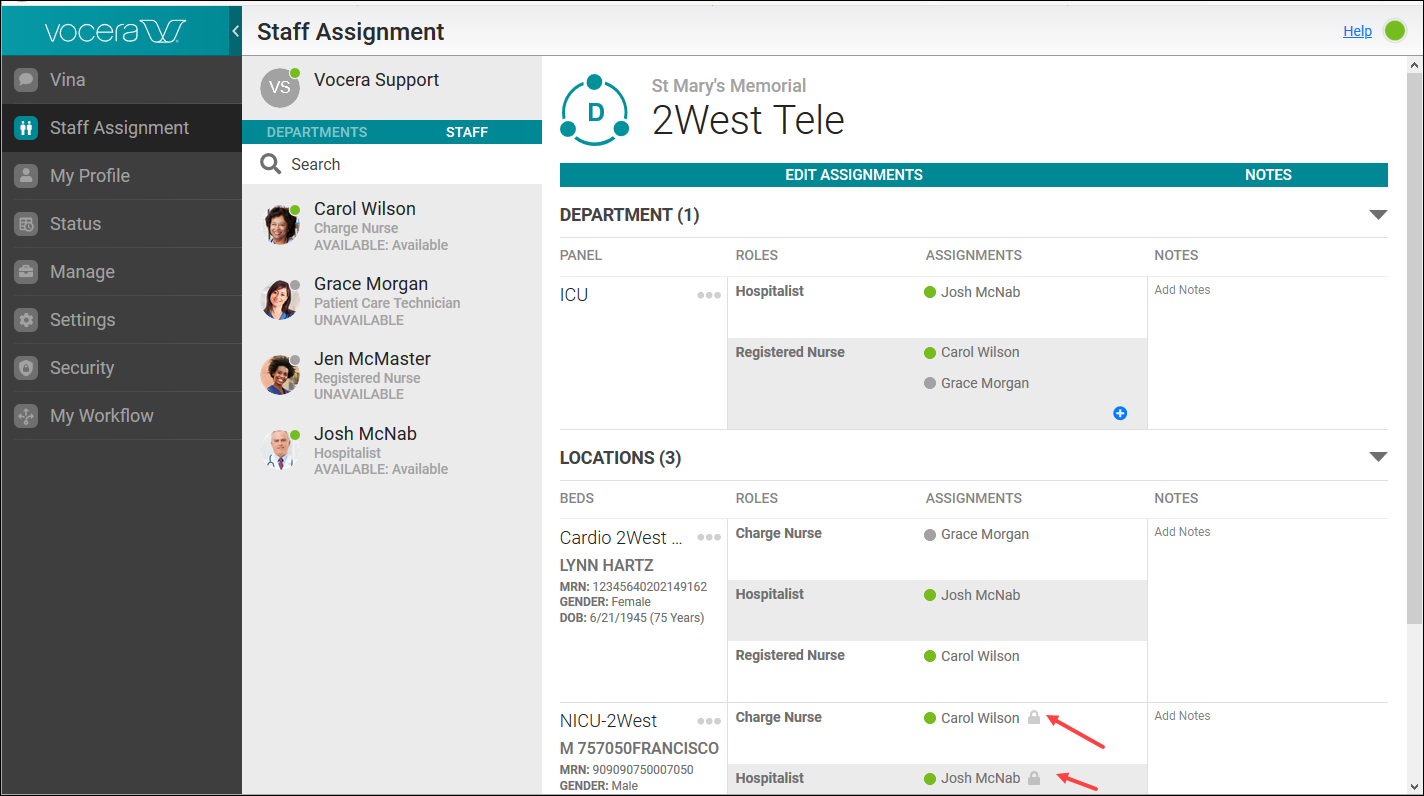Screen dimensions: 1424x796
Task: Click Add Notes for the ICU panel
Action: (x=1182, y=290)
